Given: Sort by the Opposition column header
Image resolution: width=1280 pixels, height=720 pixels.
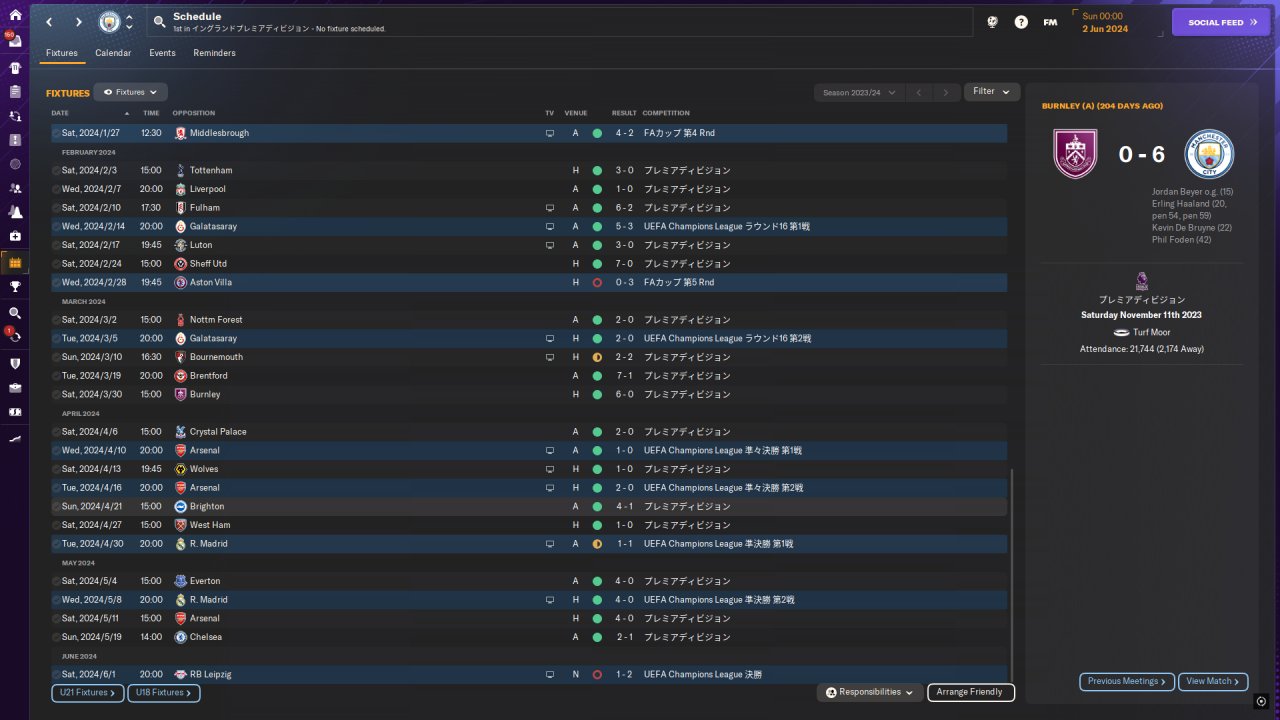Looking at the screenshot, I should tap(194, 113).
